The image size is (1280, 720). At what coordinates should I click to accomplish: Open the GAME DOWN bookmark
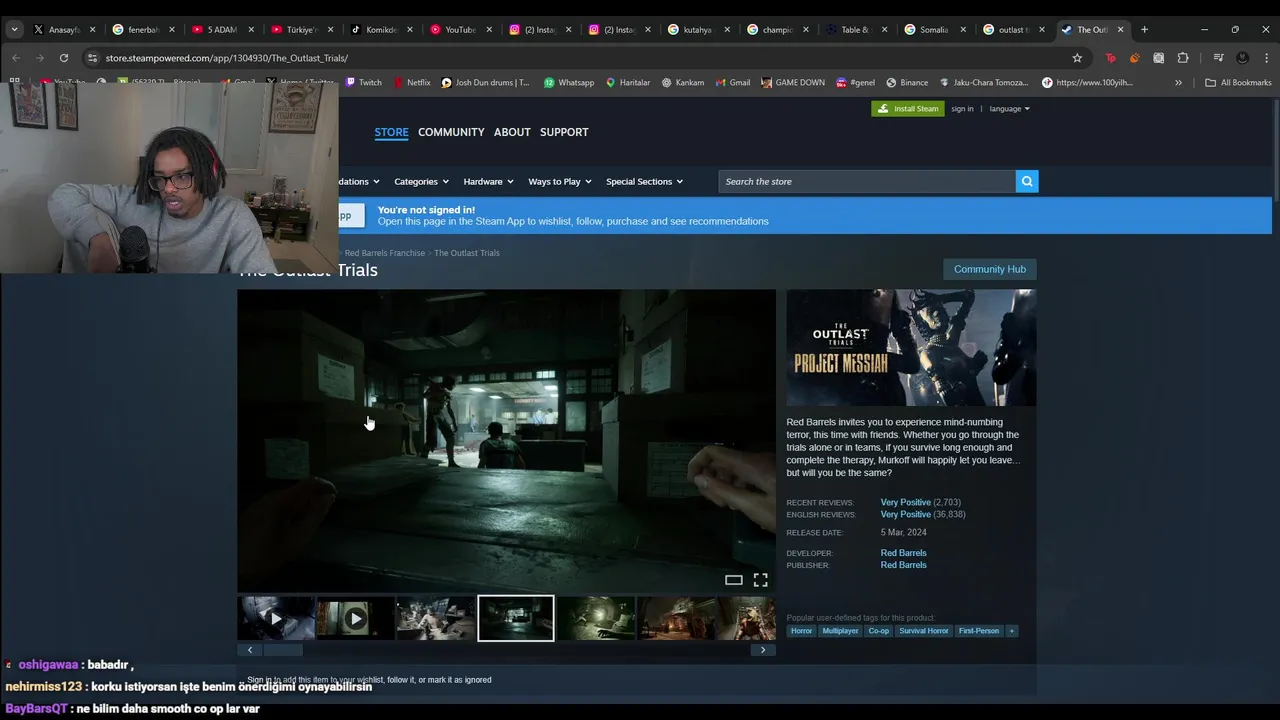point(792,83)
